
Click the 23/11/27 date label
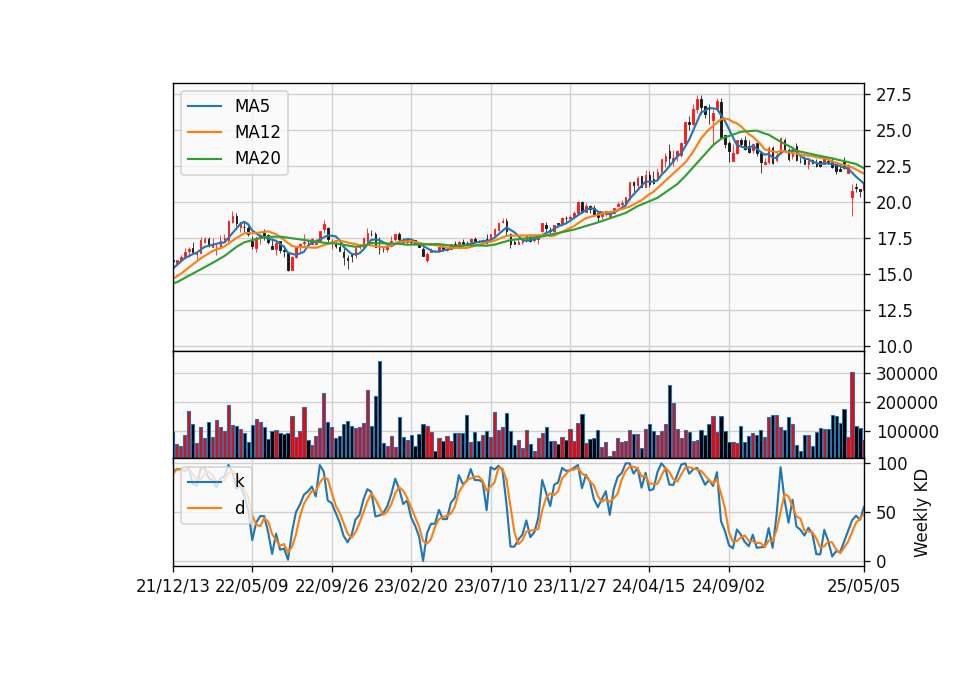(x=570, y=586)
